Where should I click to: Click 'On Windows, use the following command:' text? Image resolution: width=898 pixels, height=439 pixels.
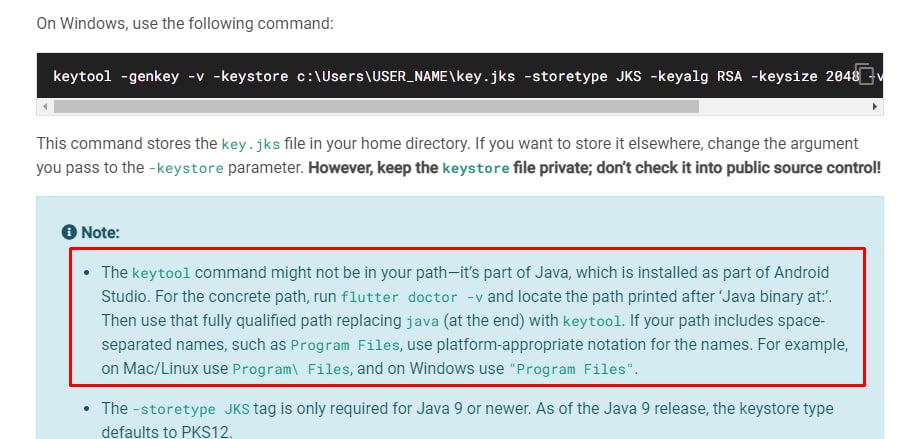coord(184,23)
